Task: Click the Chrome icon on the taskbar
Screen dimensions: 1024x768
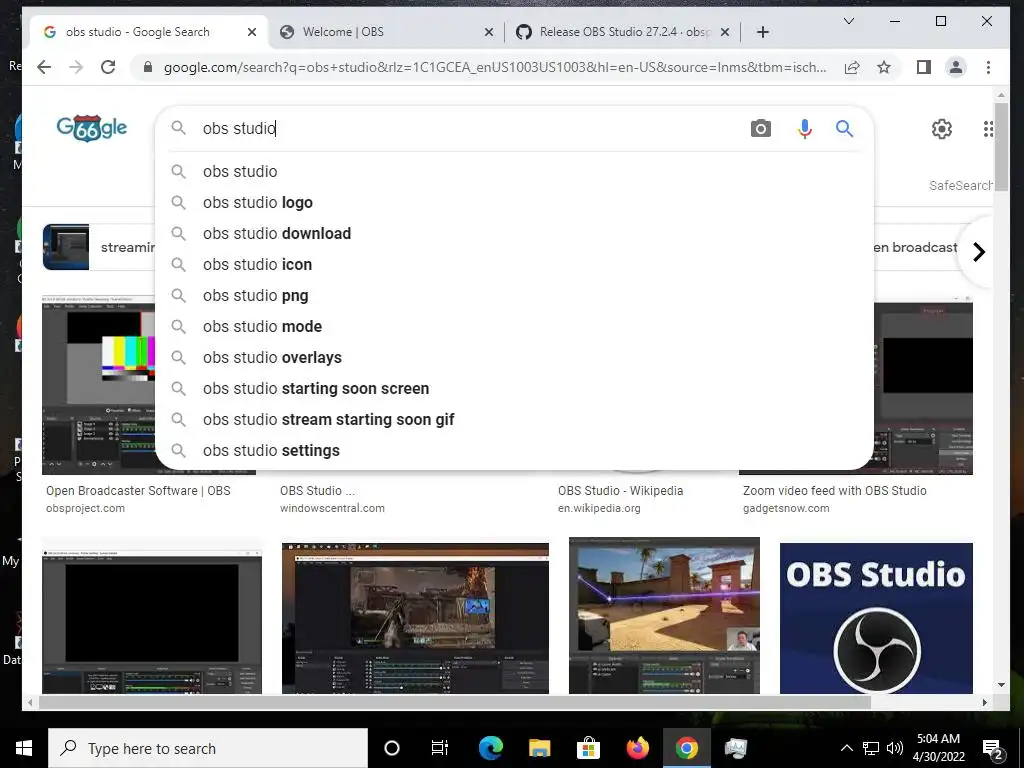Action: (x=686, y=748)
